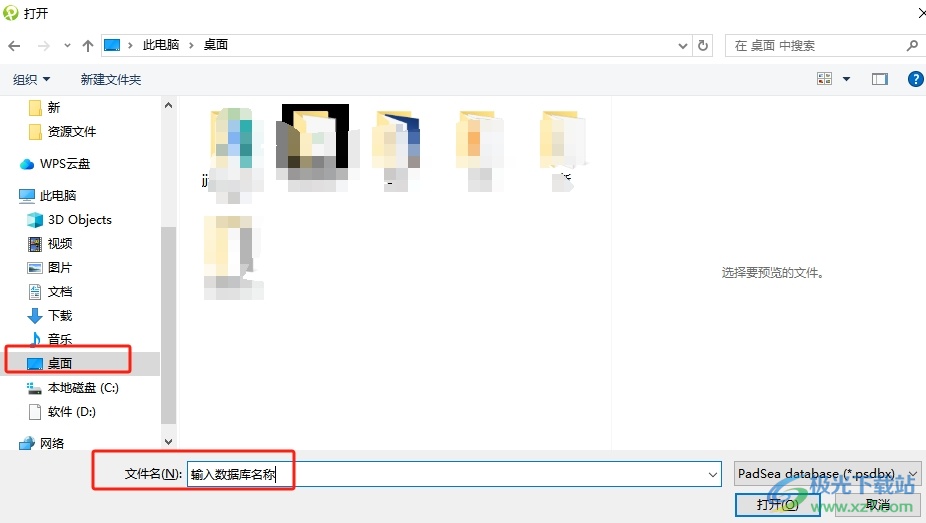Change view layout with the view icon

[824, 79]
